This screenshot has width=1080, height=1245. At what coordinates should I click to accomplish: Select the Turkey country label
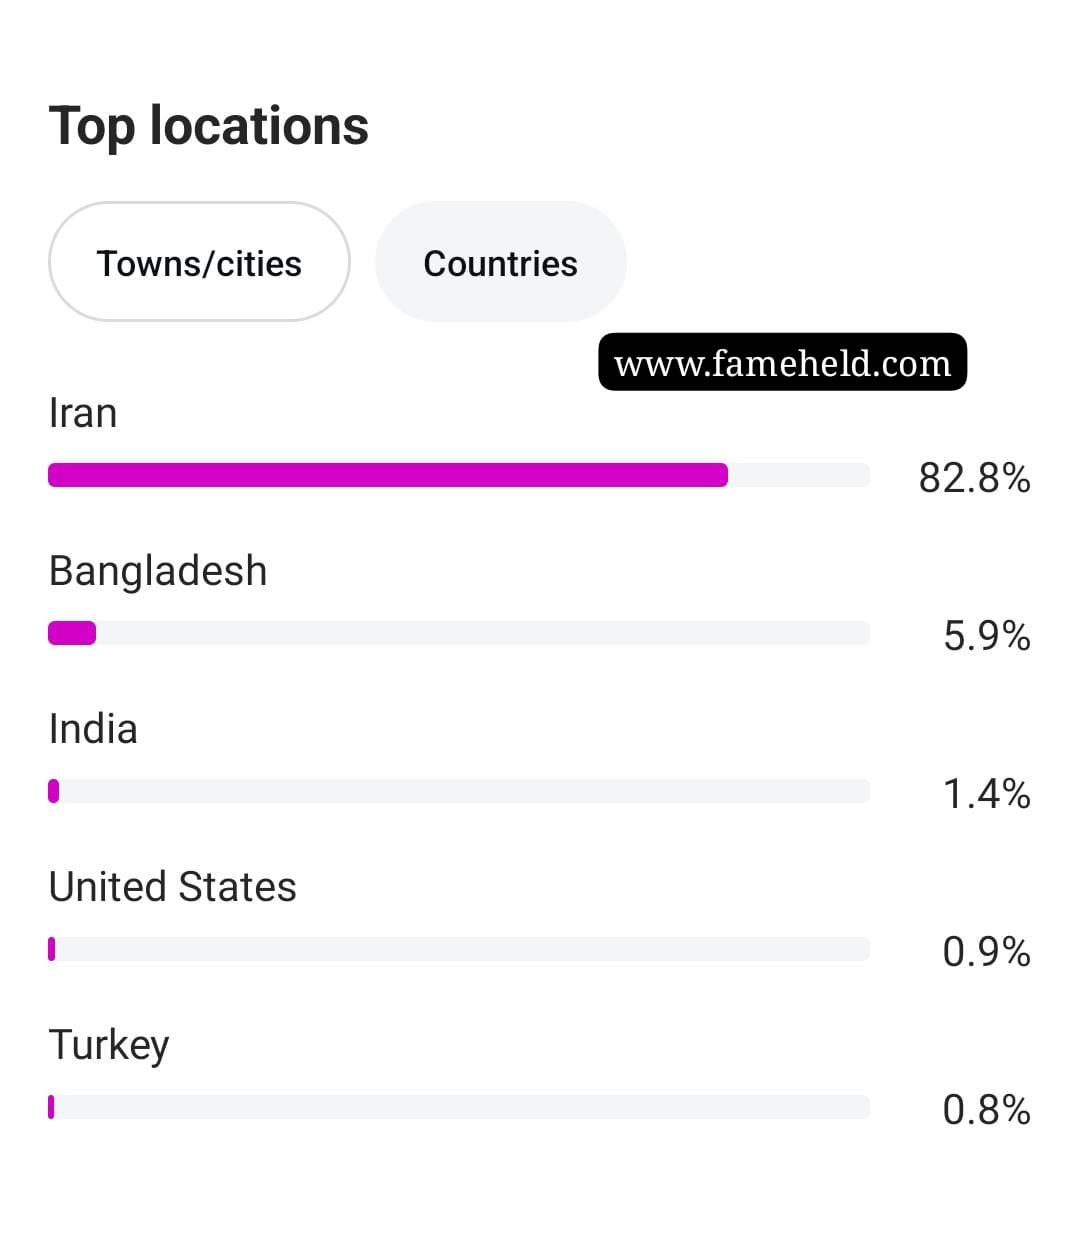pos(109,1046)
